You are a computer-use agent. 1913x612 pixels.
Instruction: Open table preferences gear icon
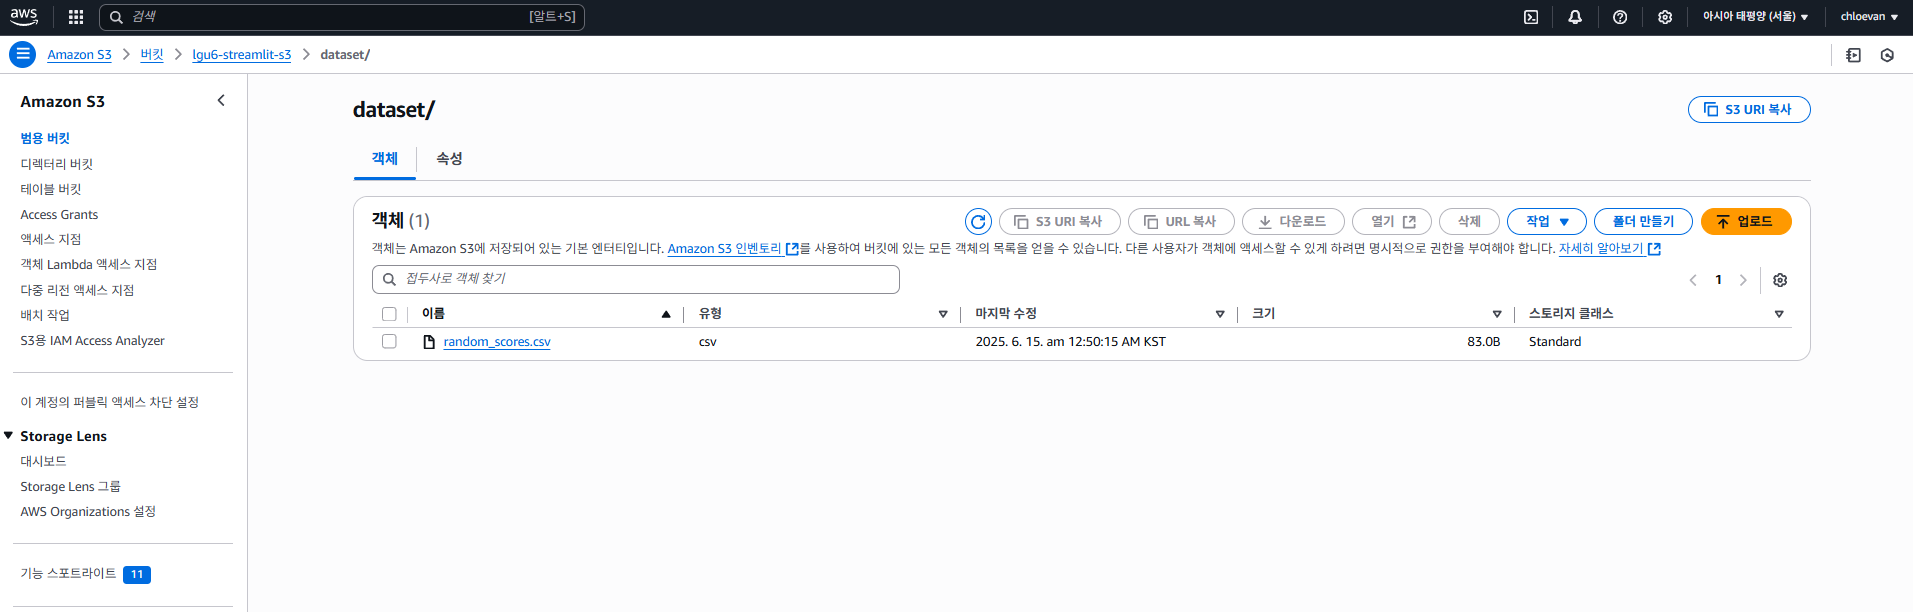pyautogui.click(x=1780, y=280)
